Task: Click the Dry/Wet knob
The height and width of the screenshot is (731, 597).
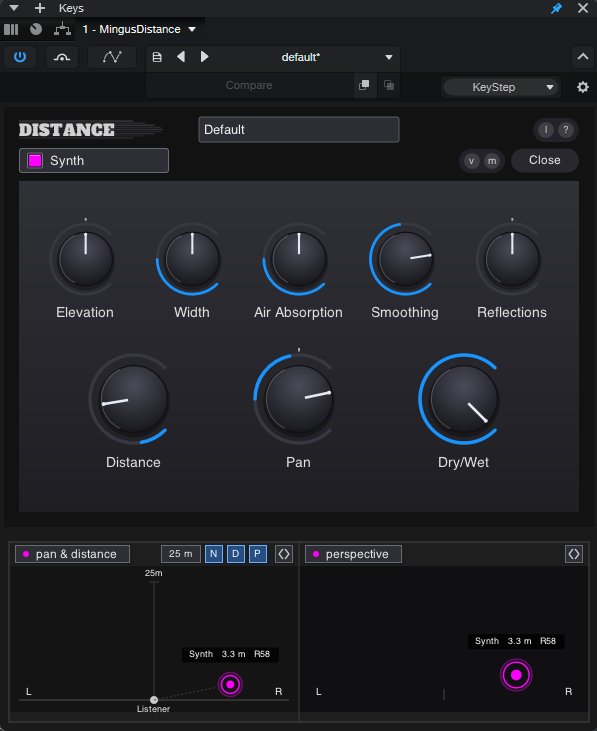Action: click(x=464, y=399)
